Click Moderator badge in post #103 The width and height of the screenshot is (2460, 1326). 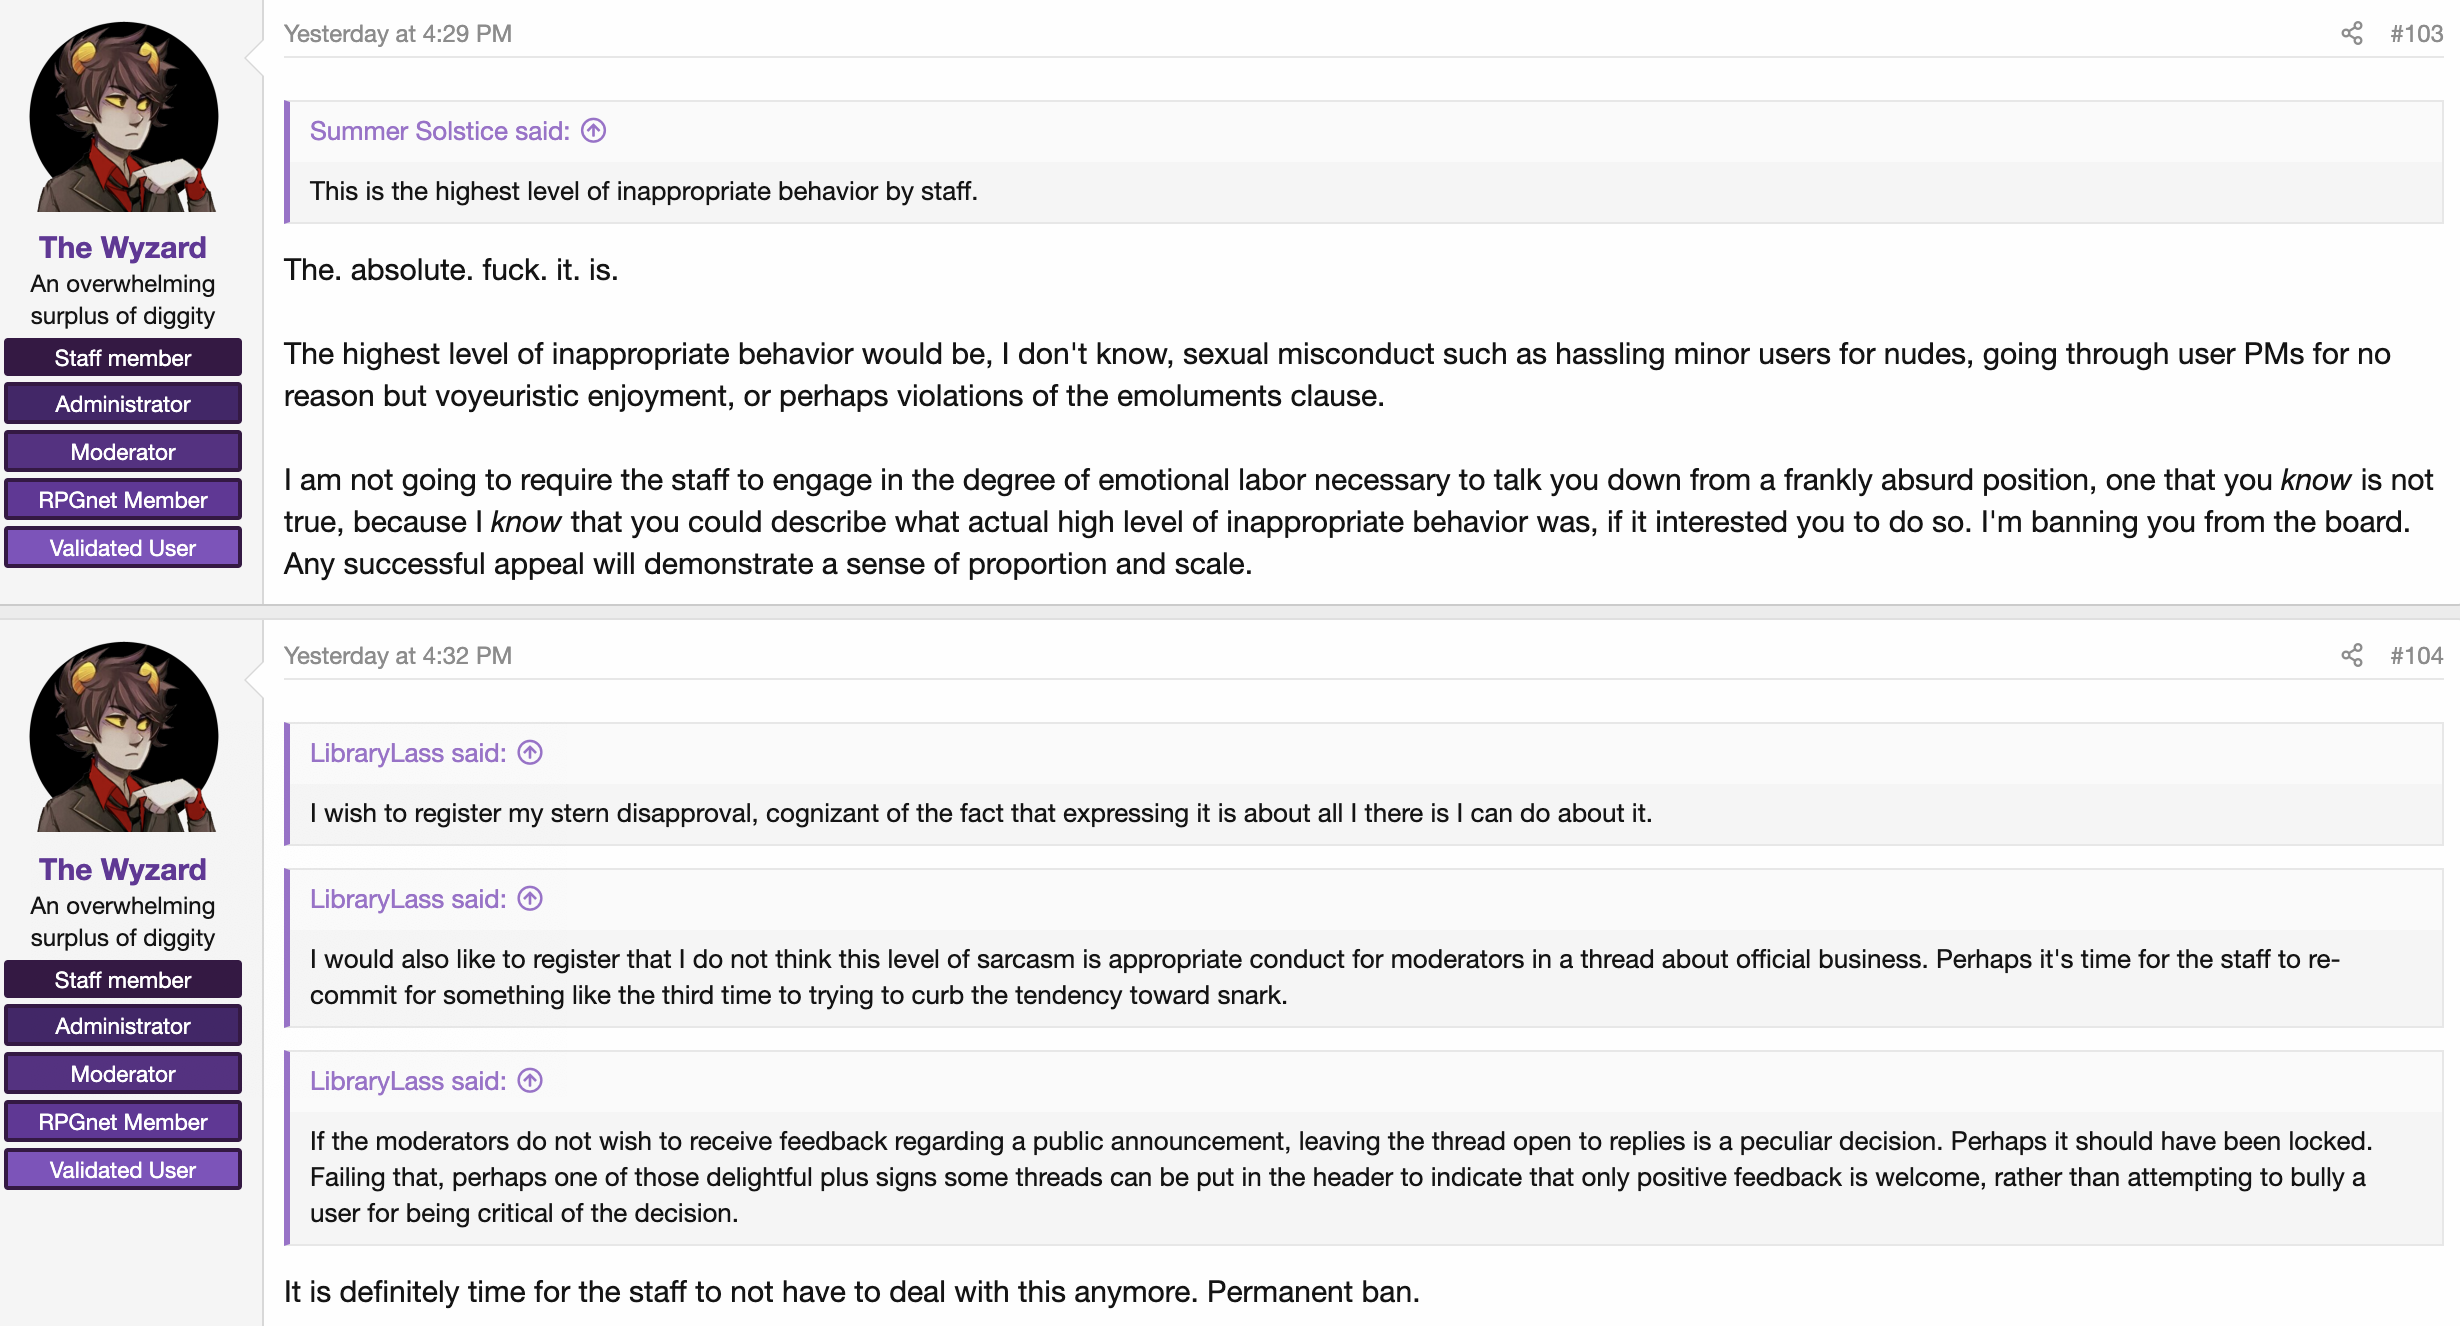point(123,452)
